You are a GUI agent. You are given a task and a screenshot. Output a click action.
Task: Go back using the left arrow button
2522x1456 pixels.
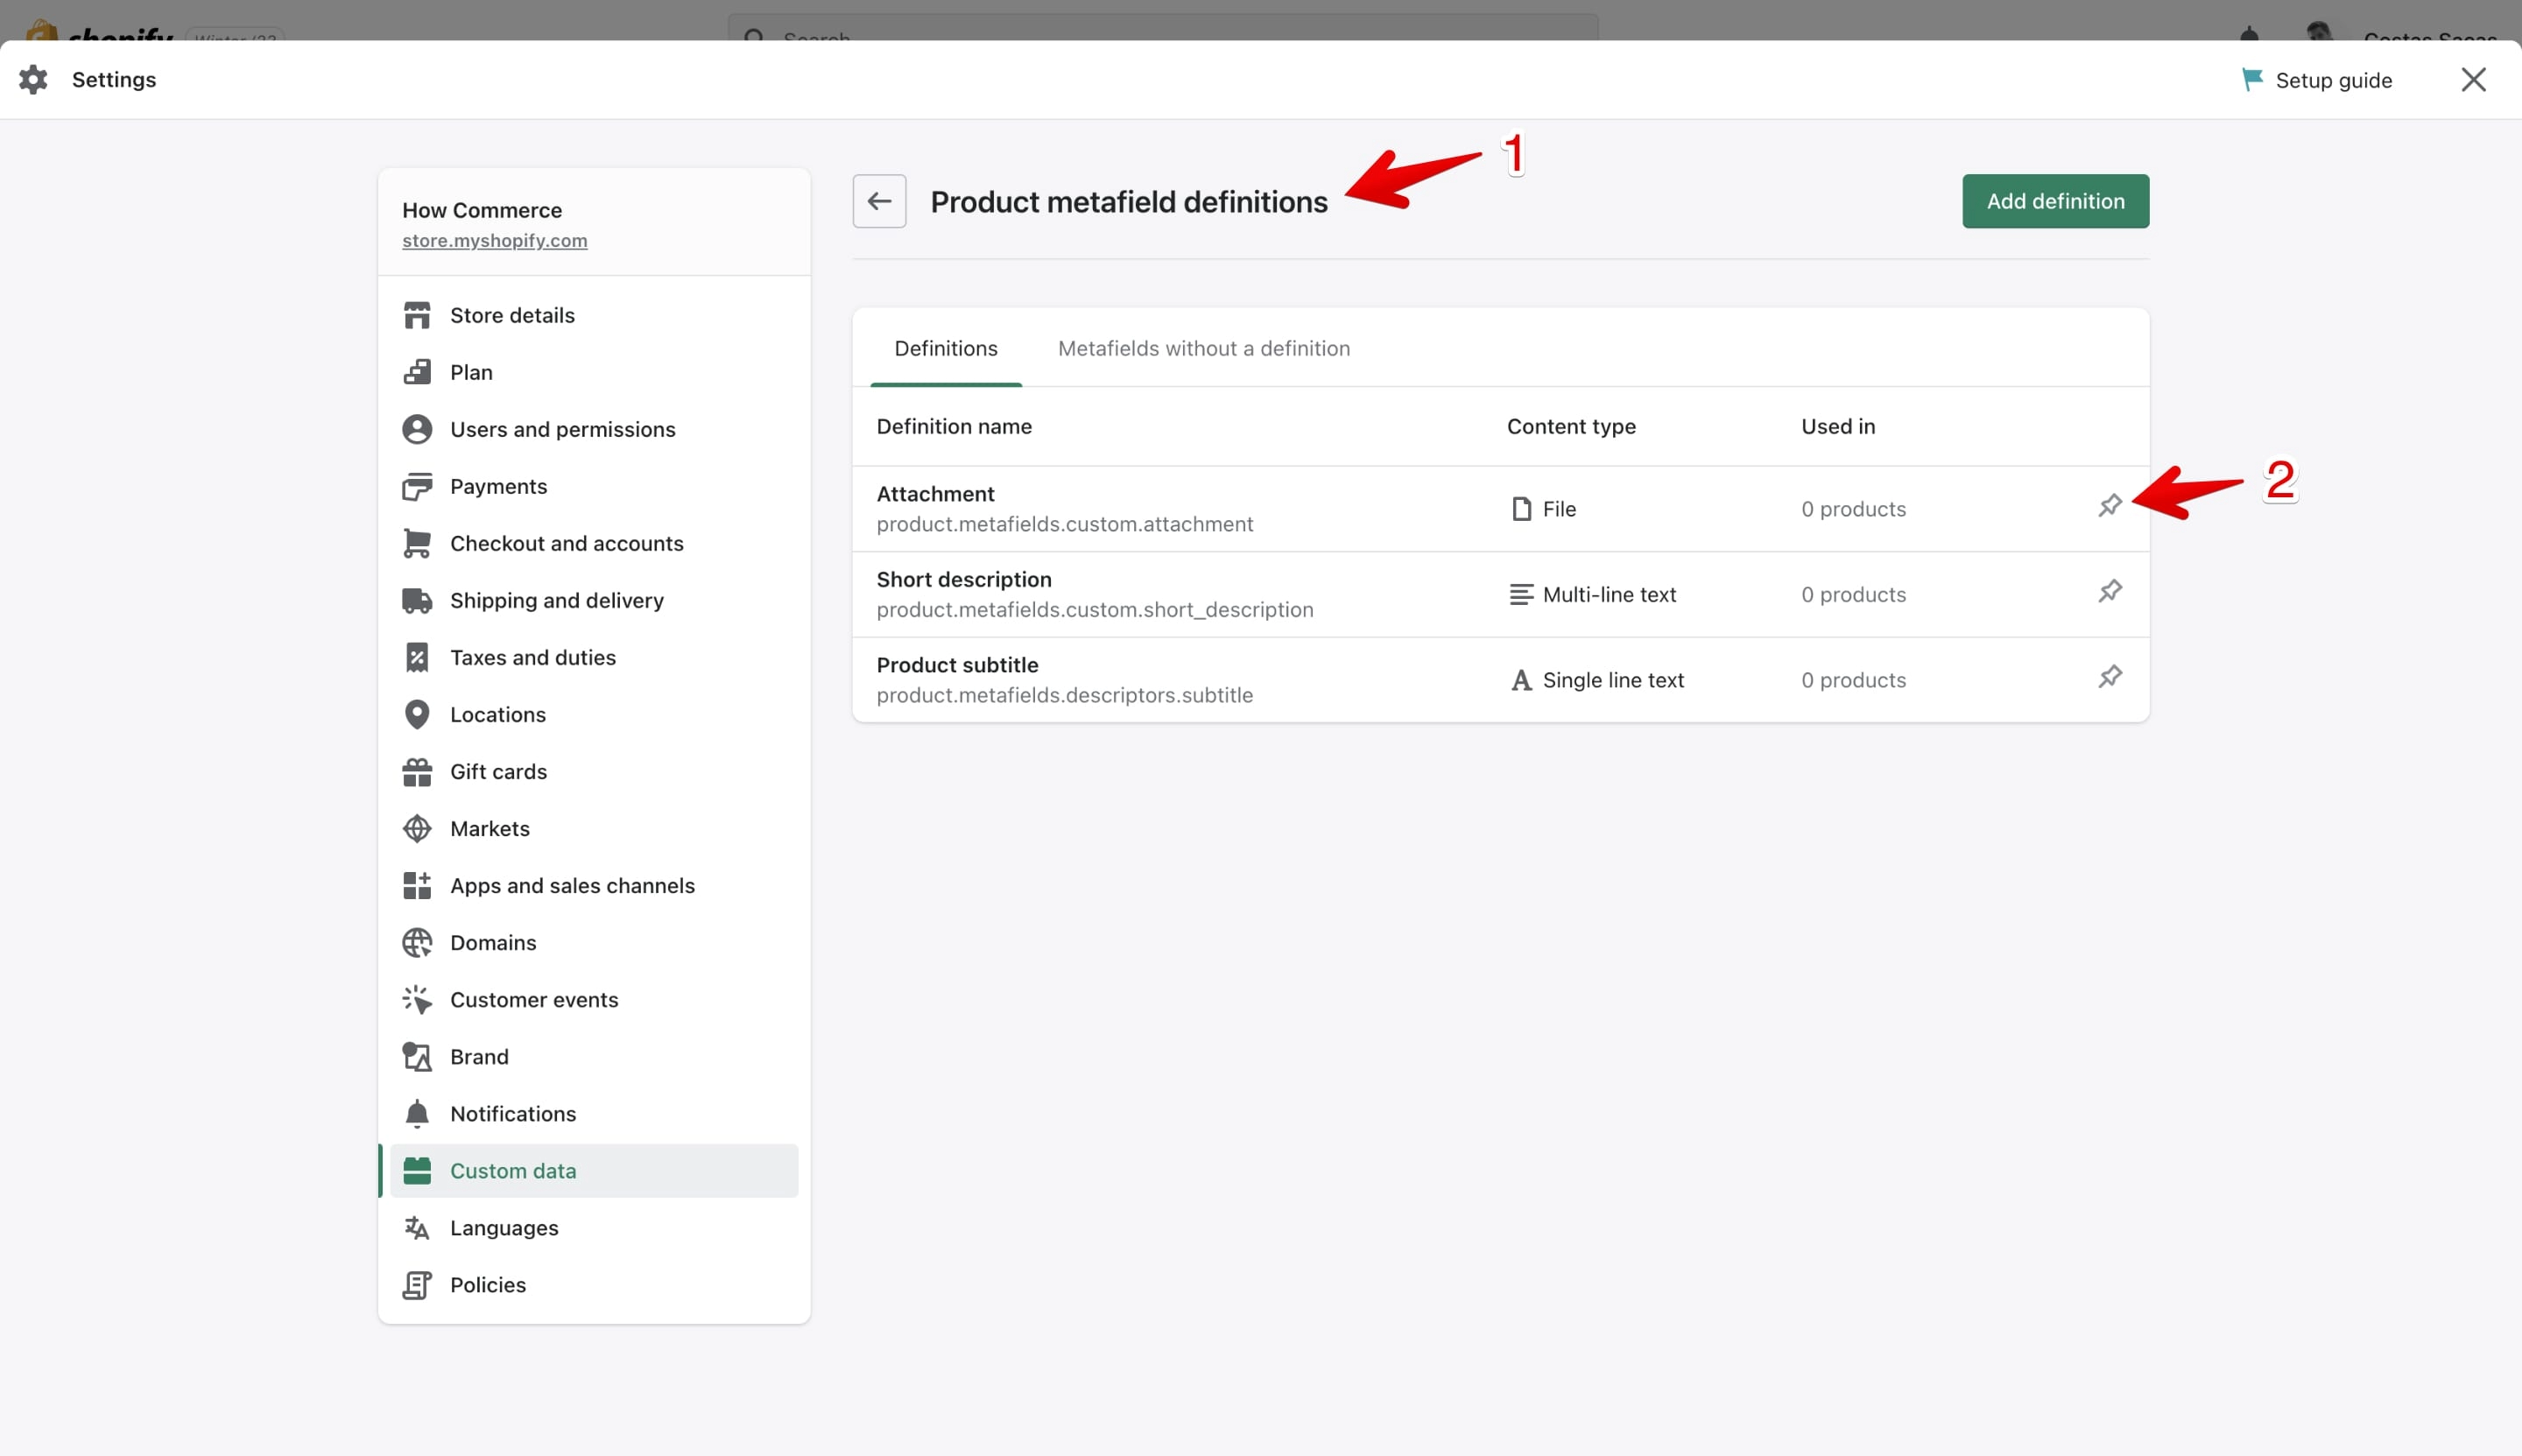[x=879, y=201]
